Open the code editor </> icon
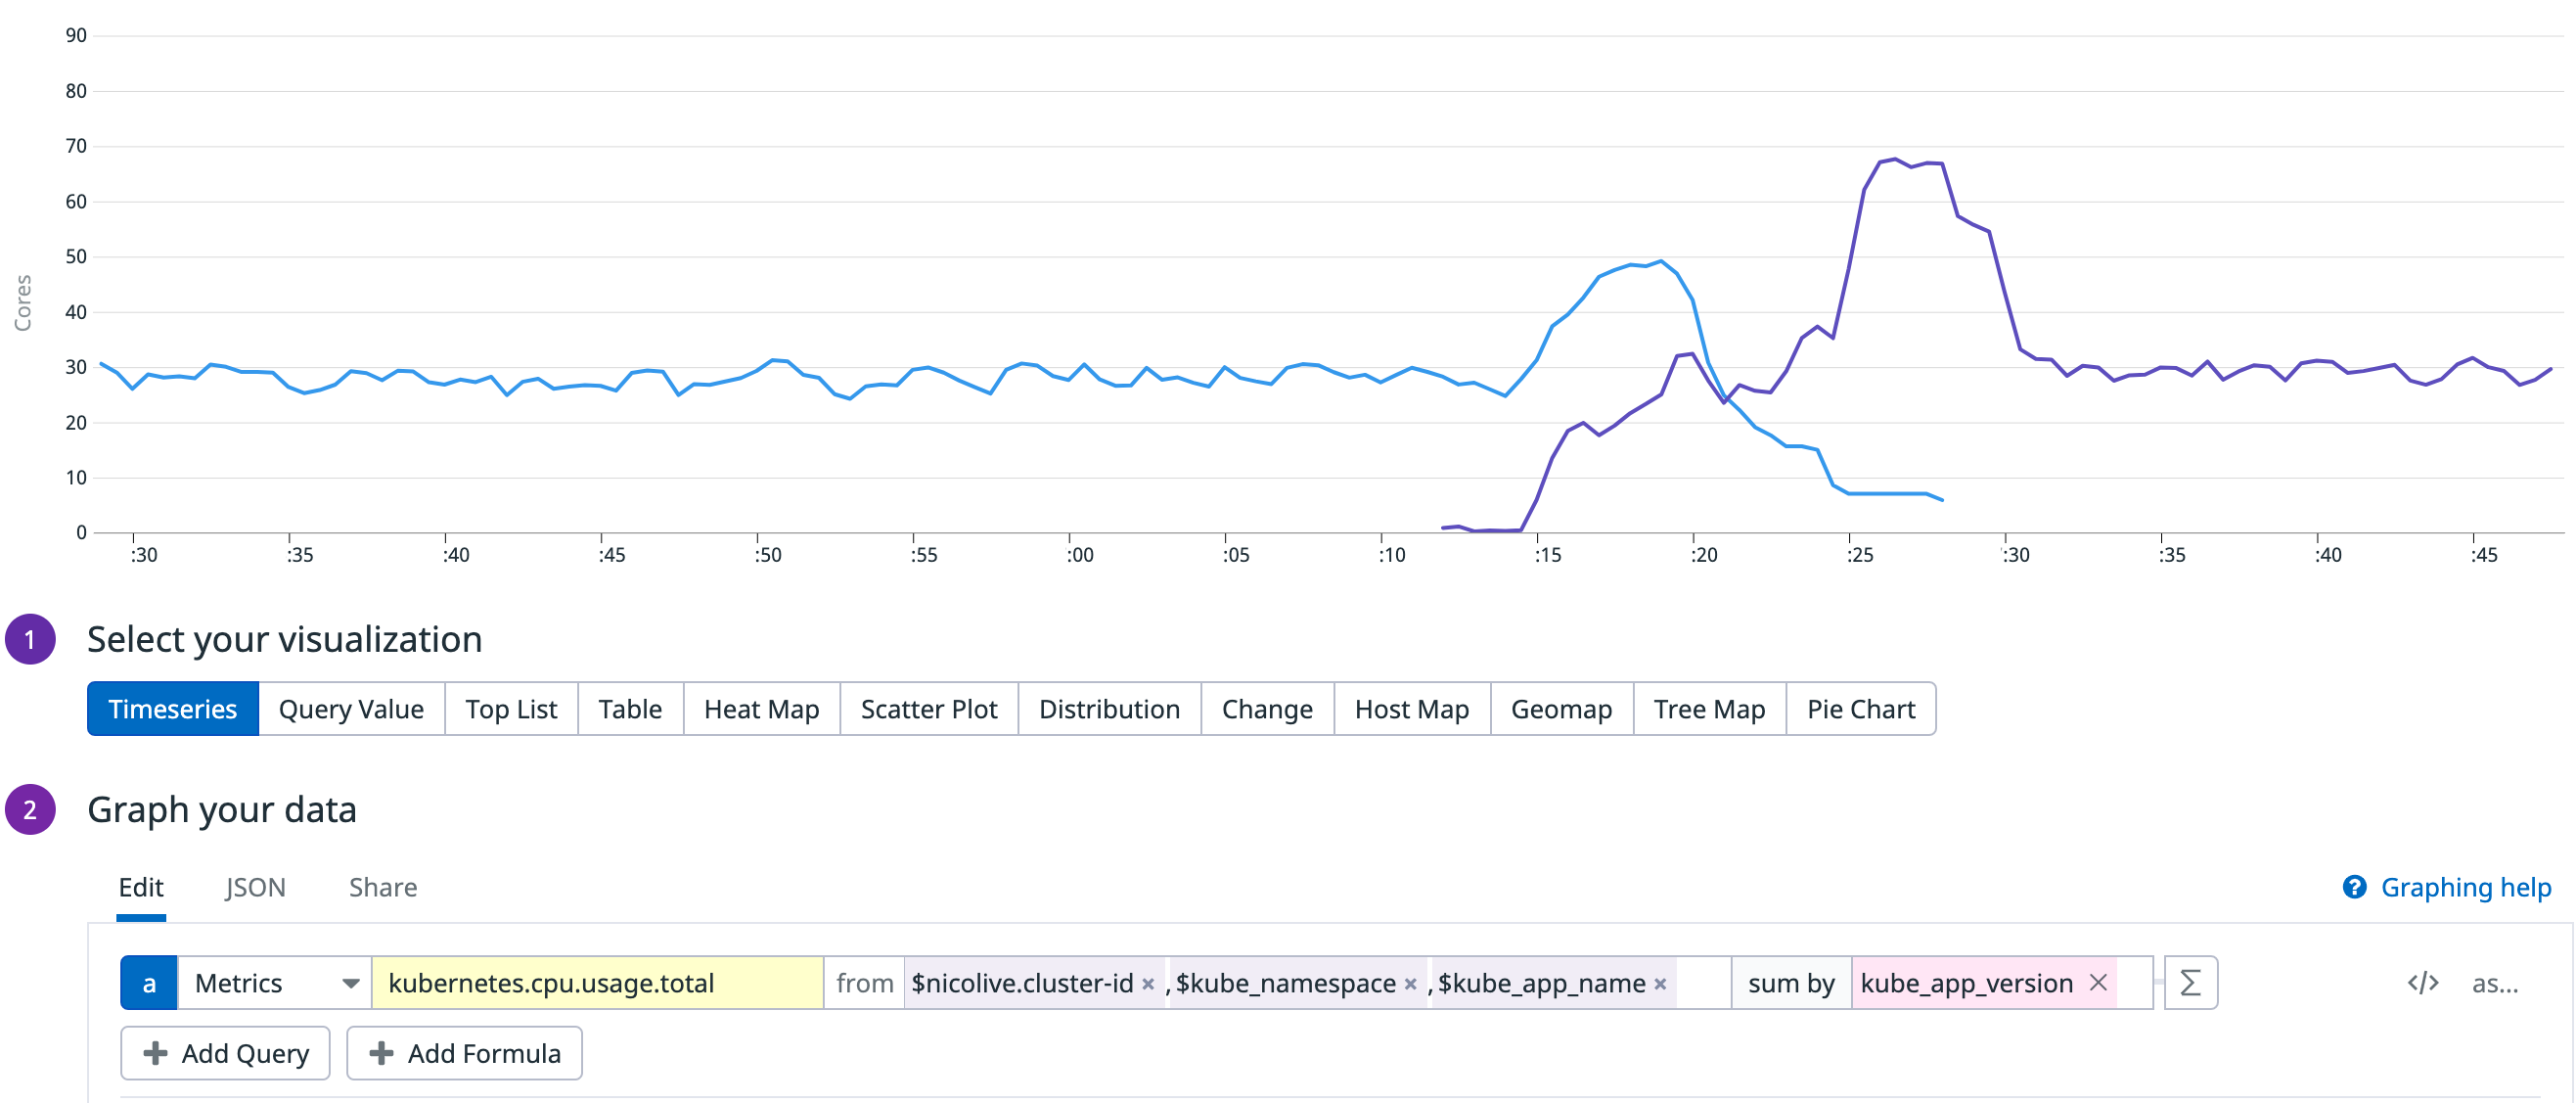 click(x=2421, y=982)
